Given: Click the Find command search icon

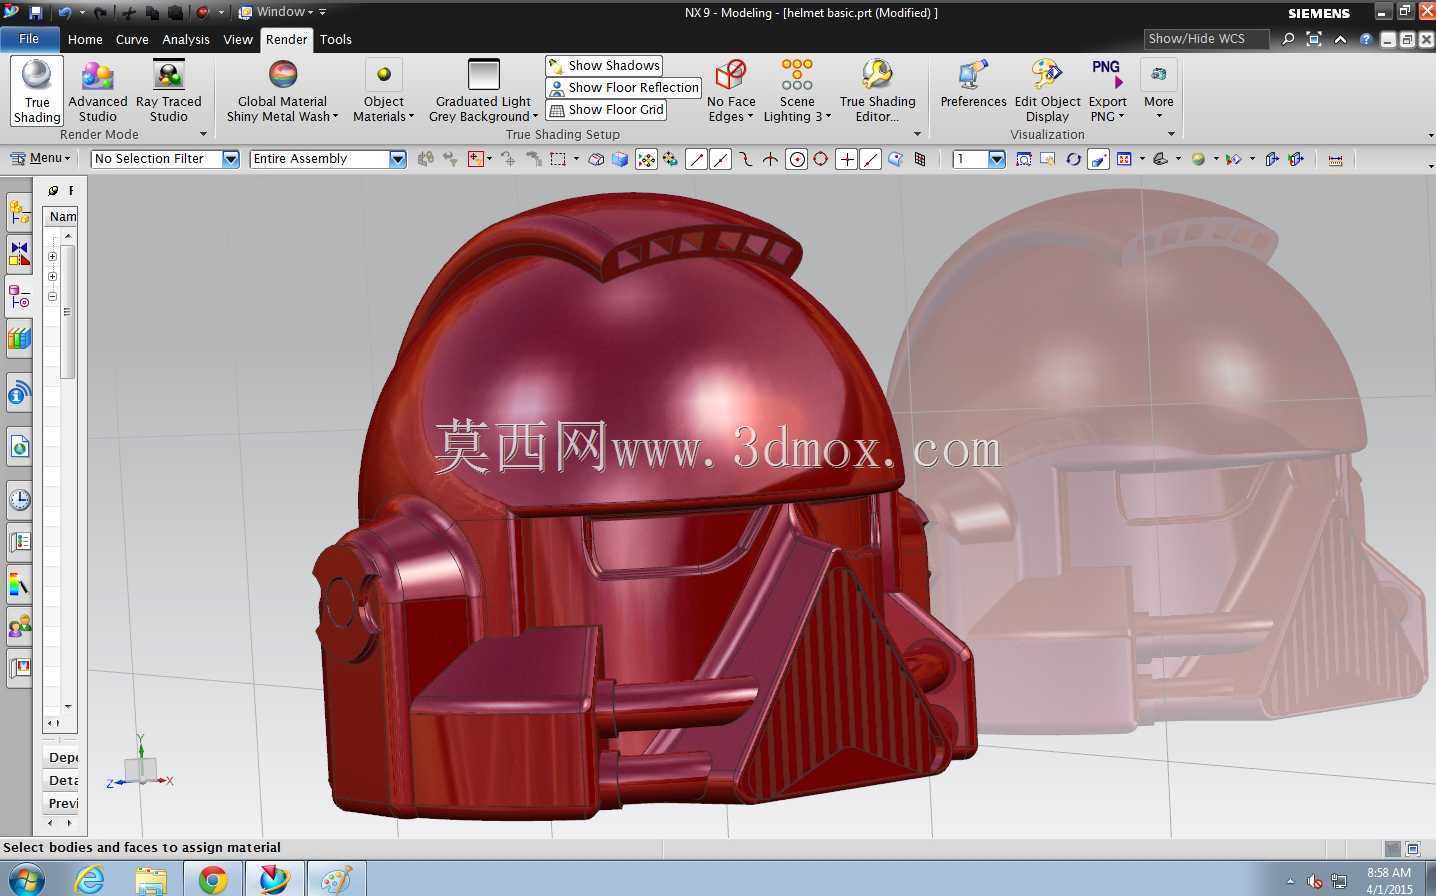Looking at the screenshot, I should coord(1288,39).
